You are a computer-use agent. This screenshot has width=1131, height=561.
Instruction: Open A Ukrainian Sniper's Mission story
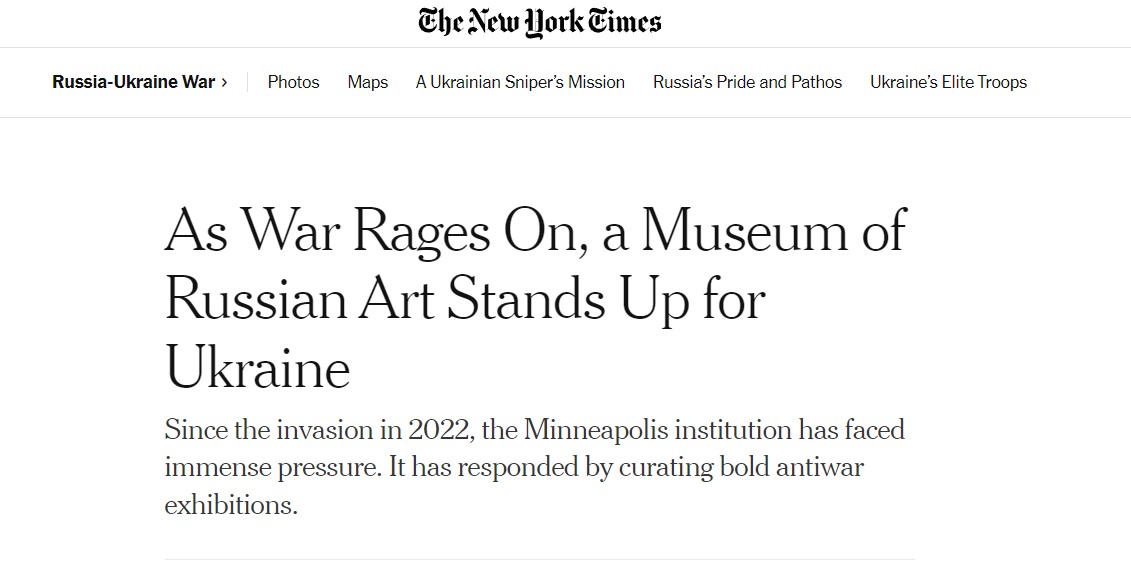[520, 82]
